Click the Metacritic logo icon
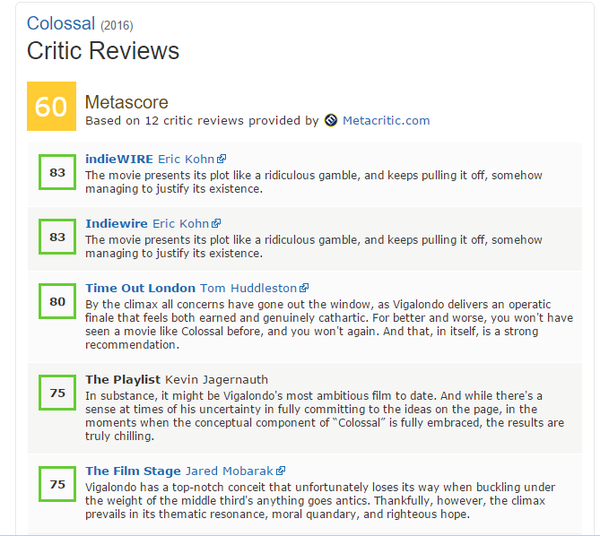Screen dimensions: 600x536 click(331, 121)
